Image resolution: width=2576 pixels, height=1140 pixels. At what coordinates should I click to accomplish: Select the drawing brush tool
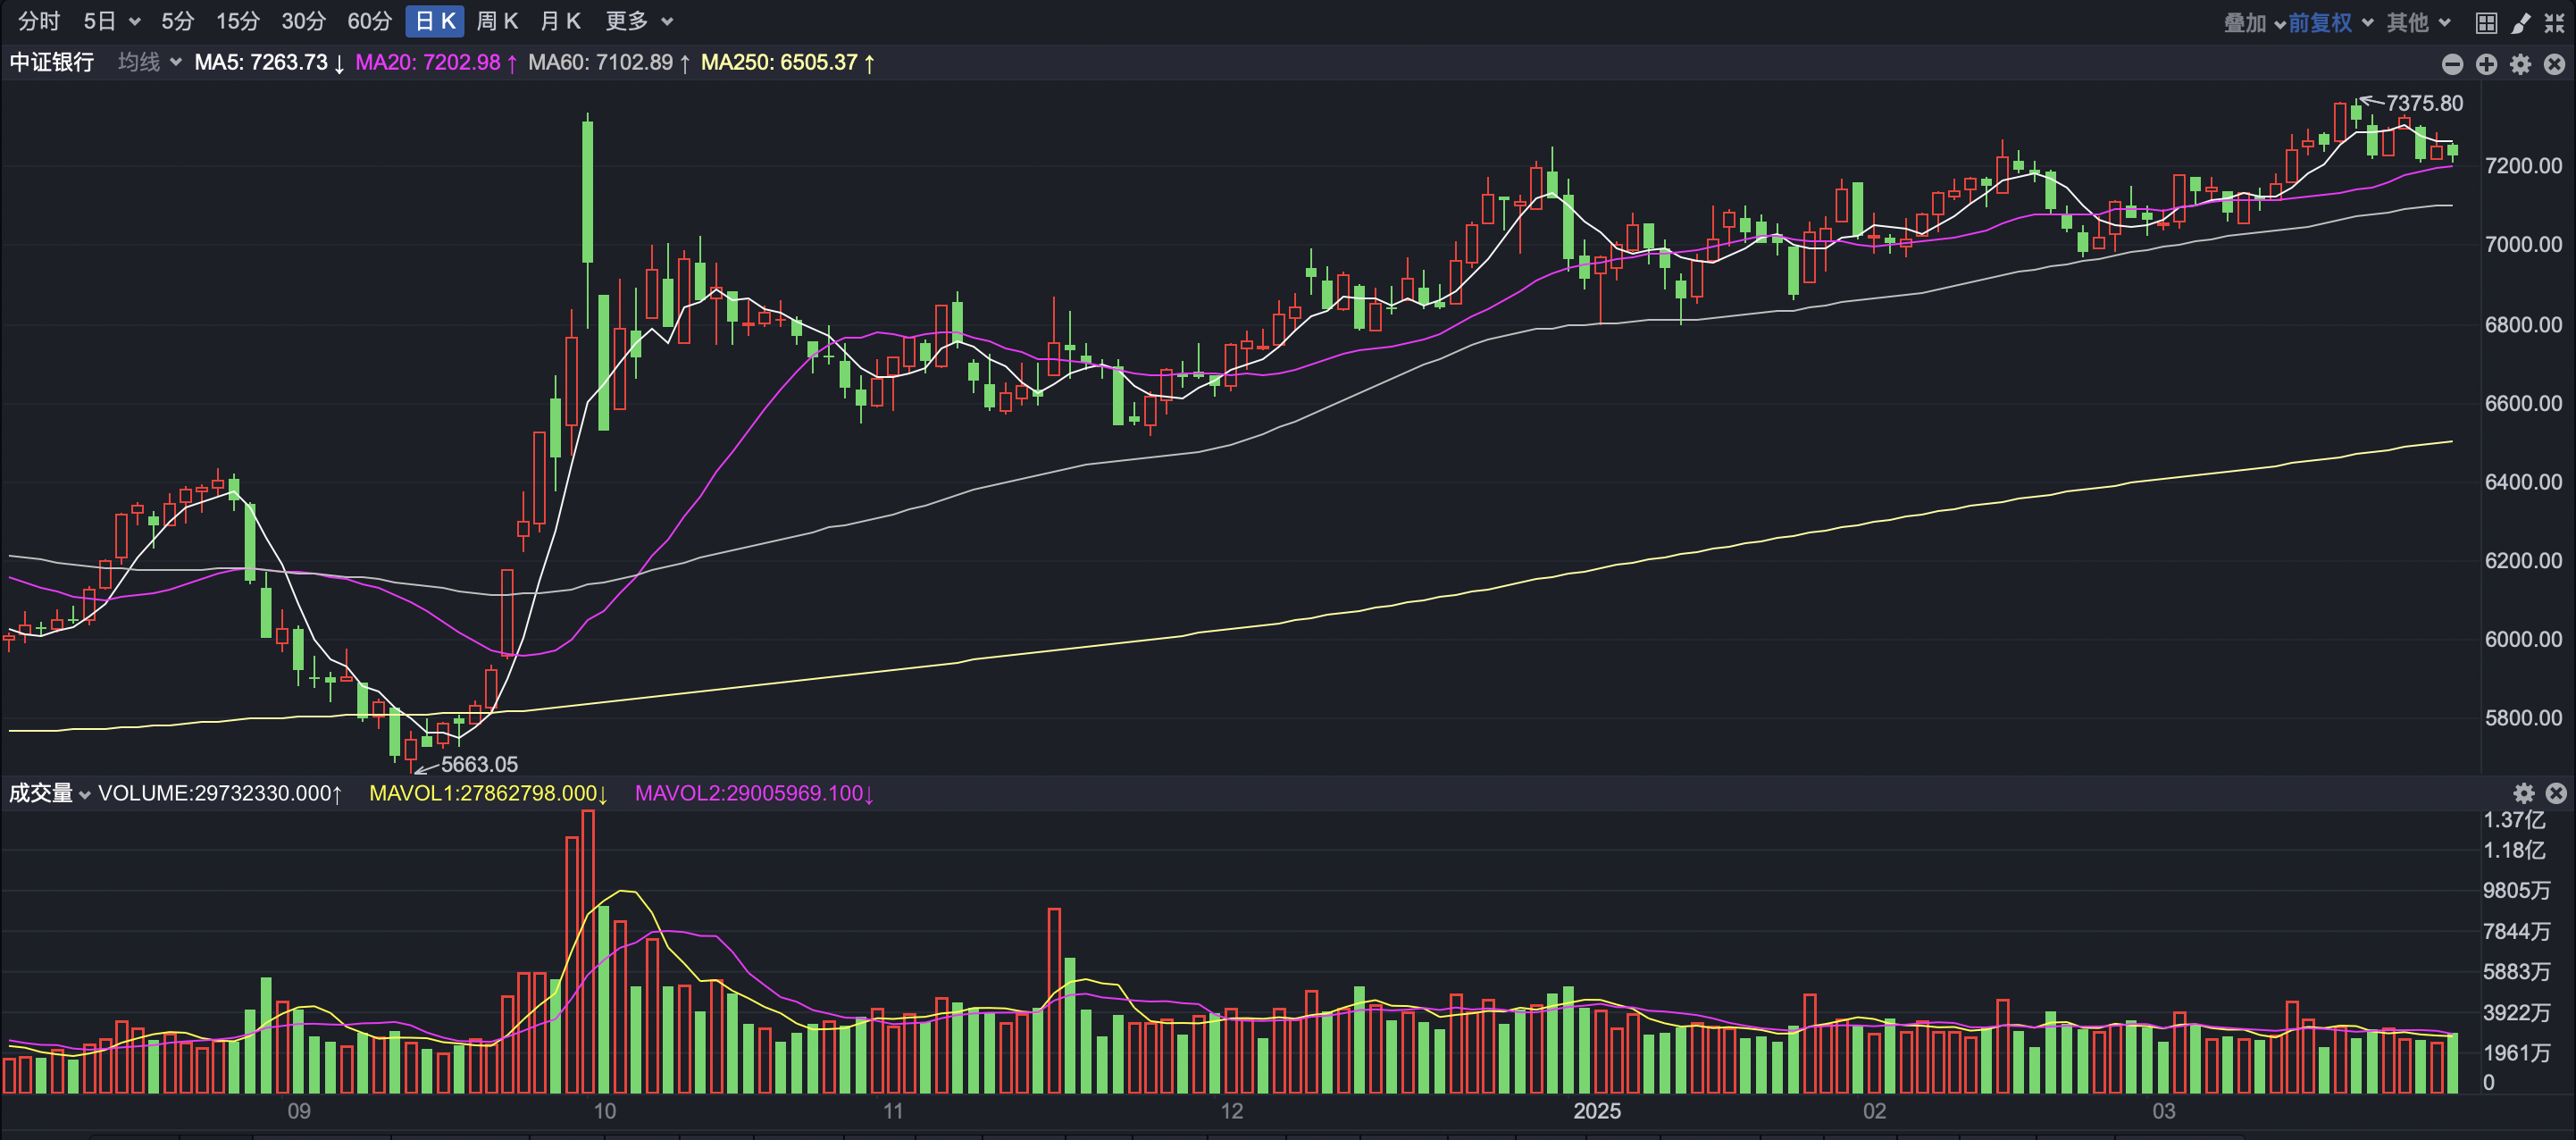coord(2520,22)
